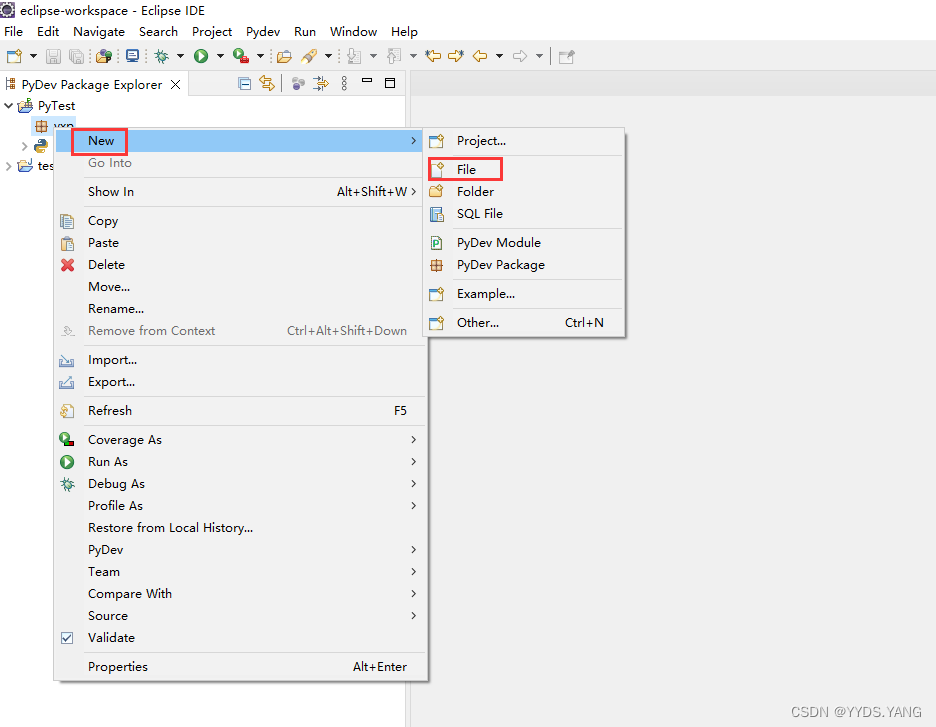Select File in the New submenu
The width and height of the screenshot is (936, 727).
pyautogui.click(x=525, y=170)
